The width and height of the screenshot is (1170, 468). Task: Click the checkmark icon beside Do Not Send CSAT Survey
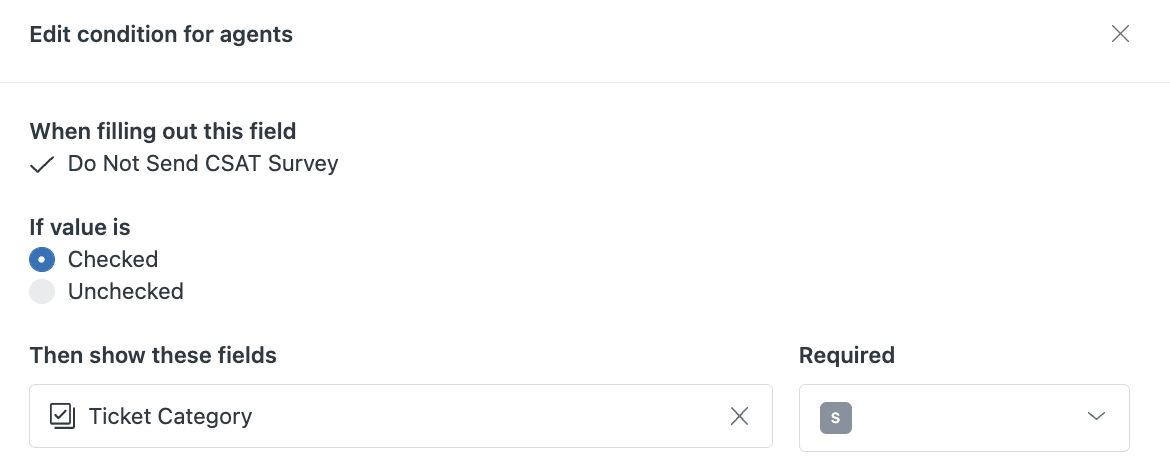[41, 165]
